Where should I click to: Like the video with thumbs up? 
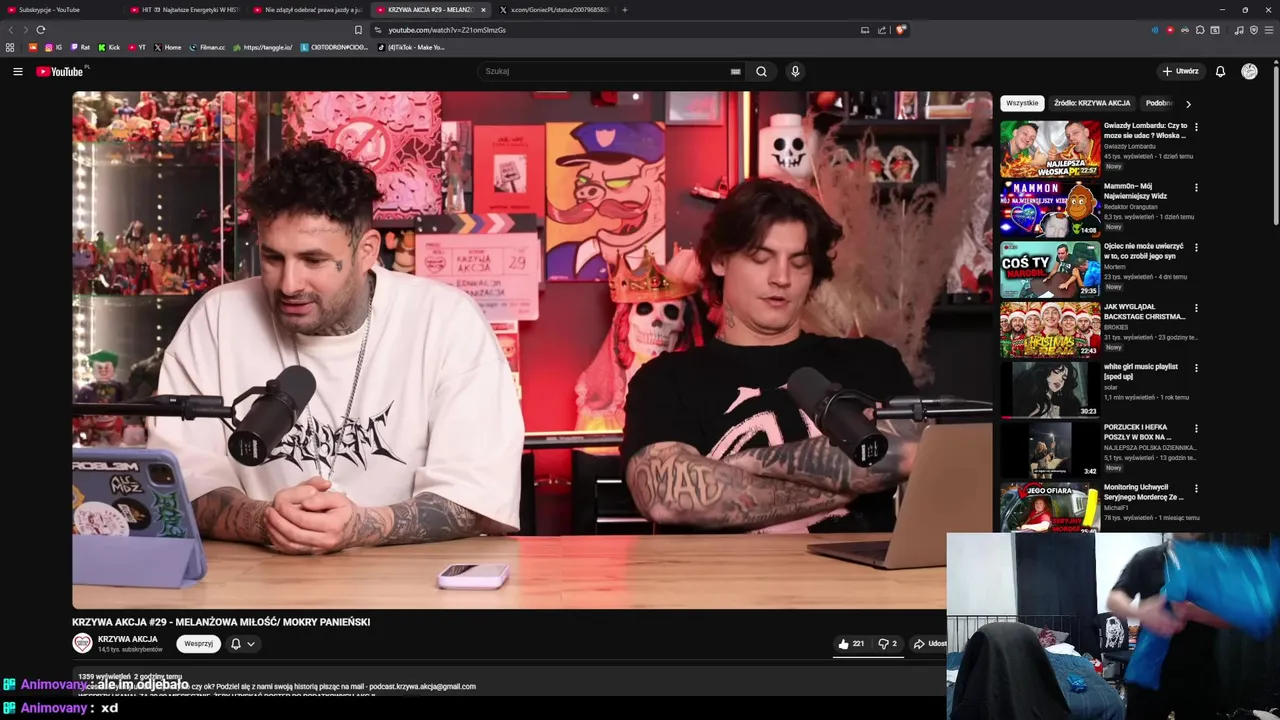point(851,644)
